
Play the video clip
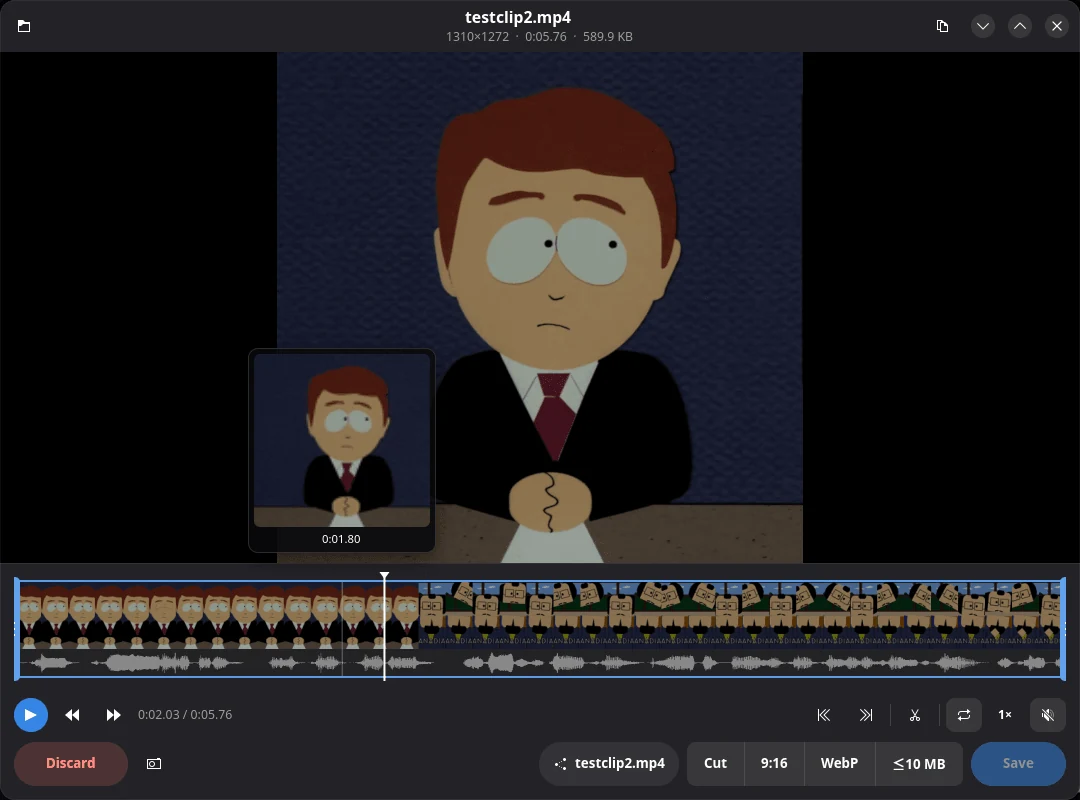(30, 715)
